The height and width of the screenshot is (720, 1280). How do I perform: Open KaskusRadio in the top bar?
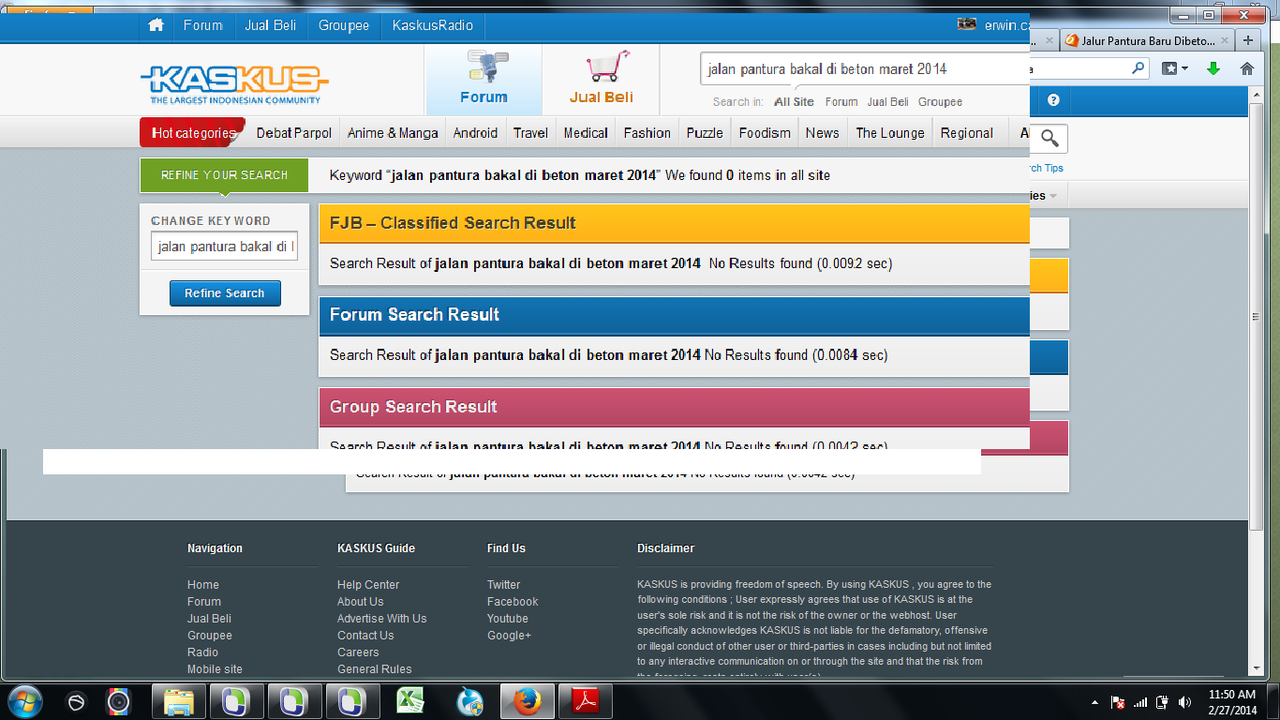tap(432, 25)
